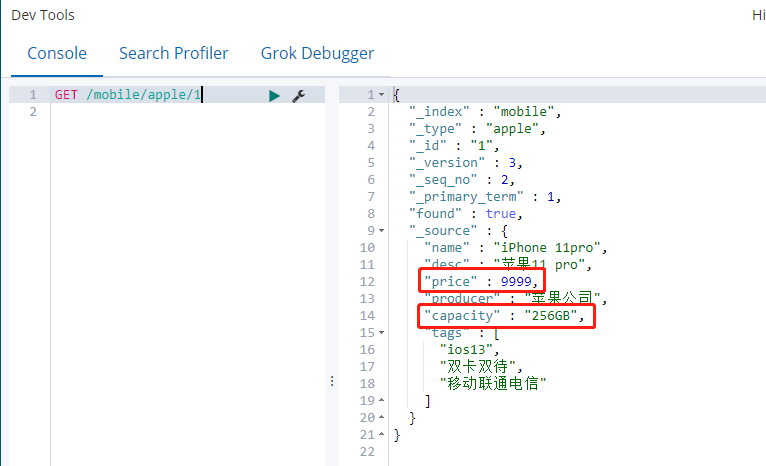Switch to the Console tab
Image resolution: width=766 pixels, height=466 pixels.
click(x=57, y=53)
